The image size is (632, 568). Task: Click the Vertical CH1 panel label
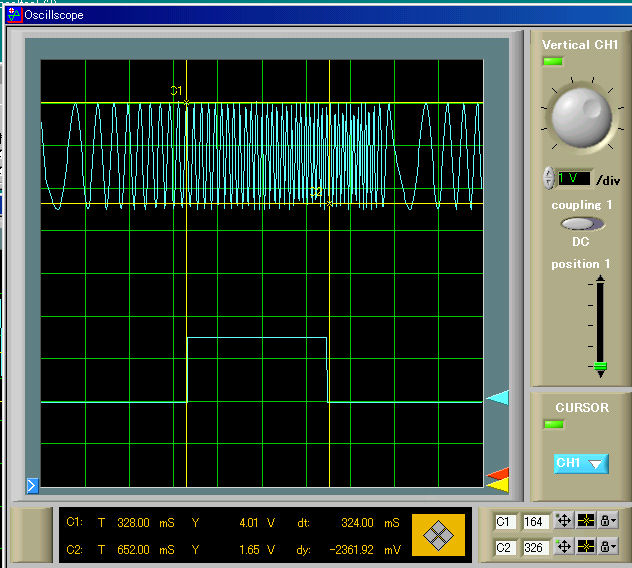580,45
